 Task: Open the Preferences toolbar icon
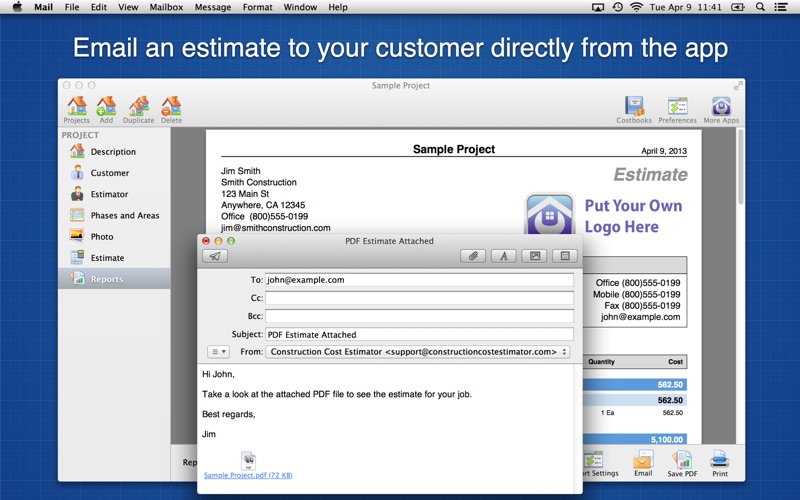point(677,108)
